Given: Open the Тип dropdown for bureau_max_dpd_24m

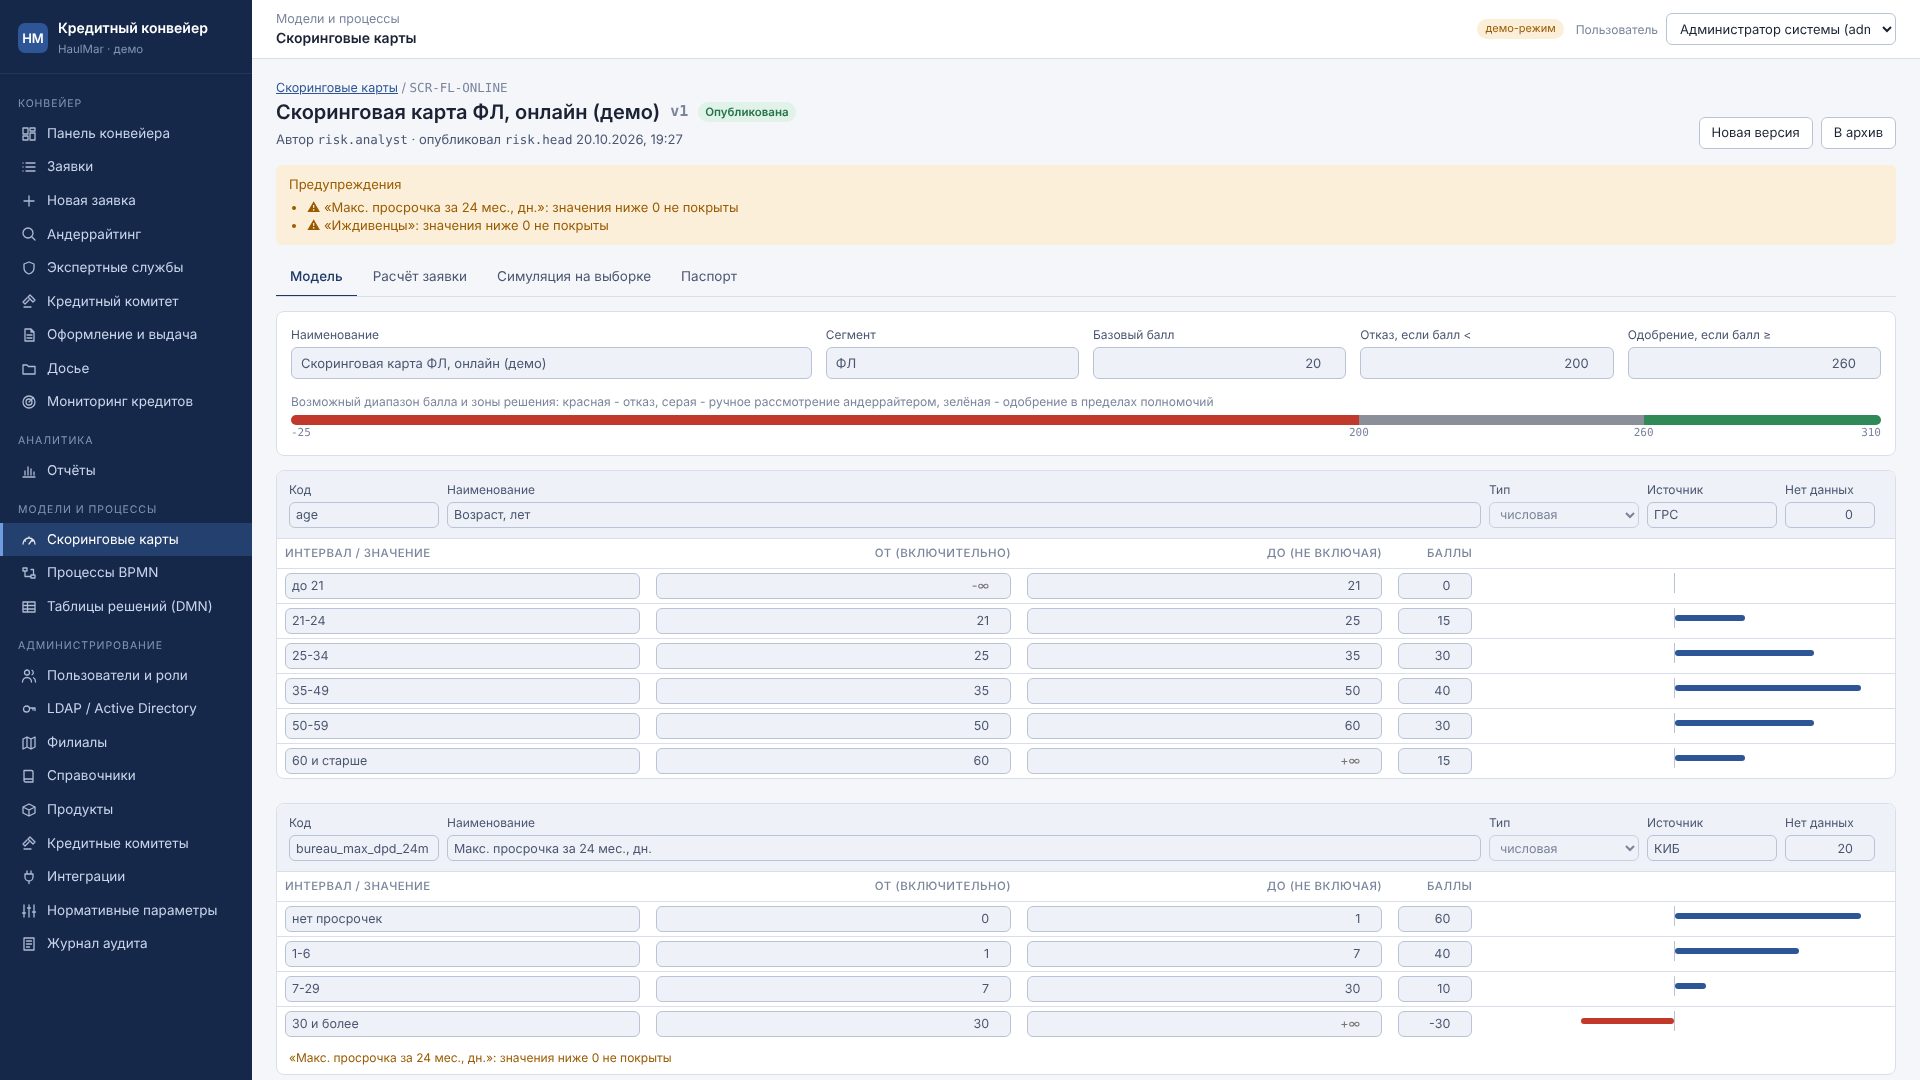Looking at the screenshot, I should (x=1563, y=849).
